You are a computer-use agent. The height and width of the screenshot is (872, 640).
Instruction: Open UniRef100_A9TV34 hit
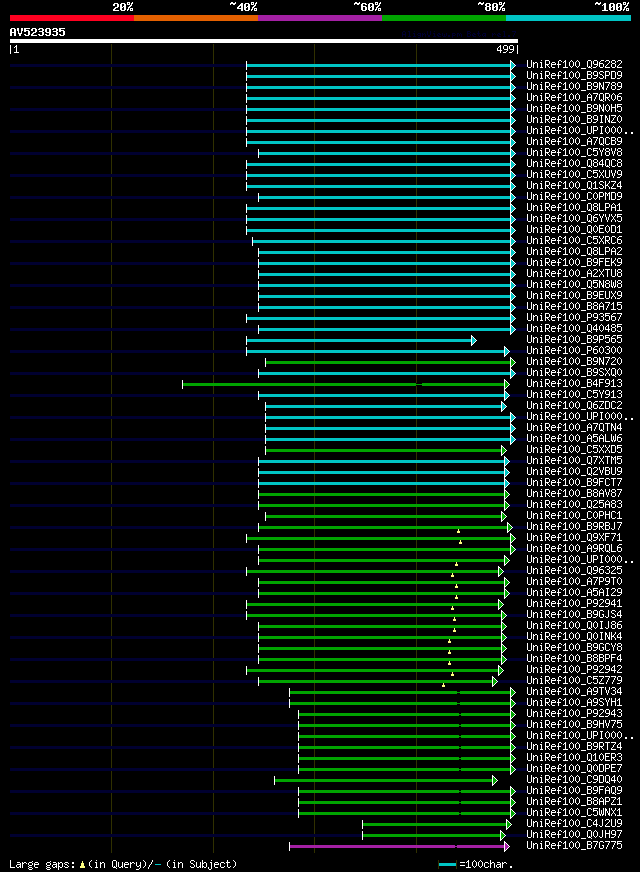tap(574, 692)
